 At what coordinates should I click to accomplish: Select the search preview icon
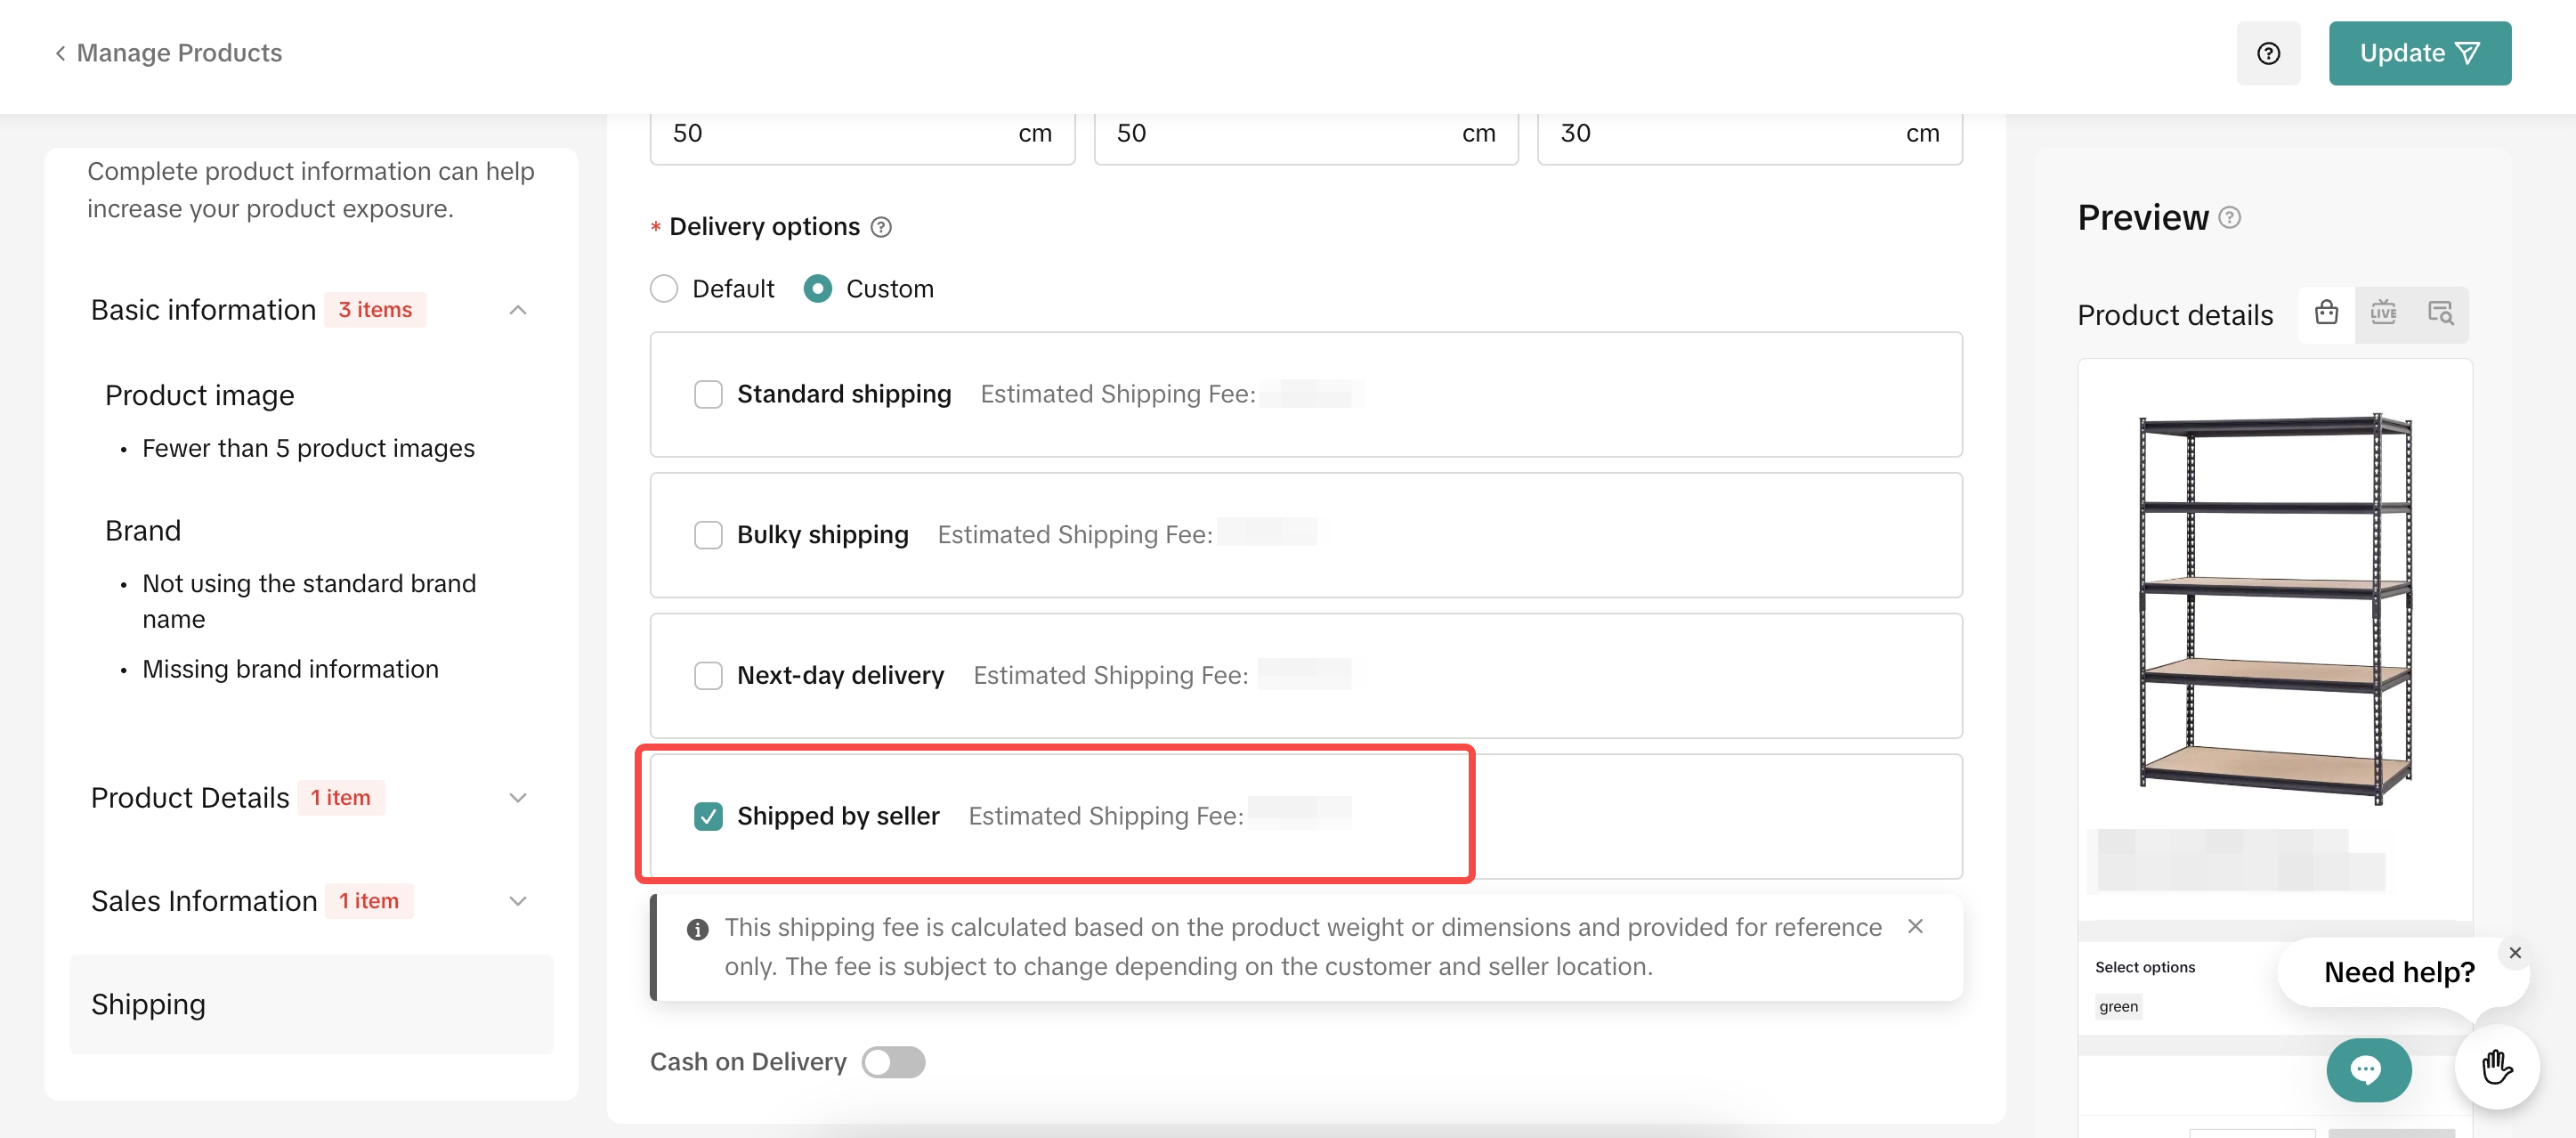click(2440, 313)
